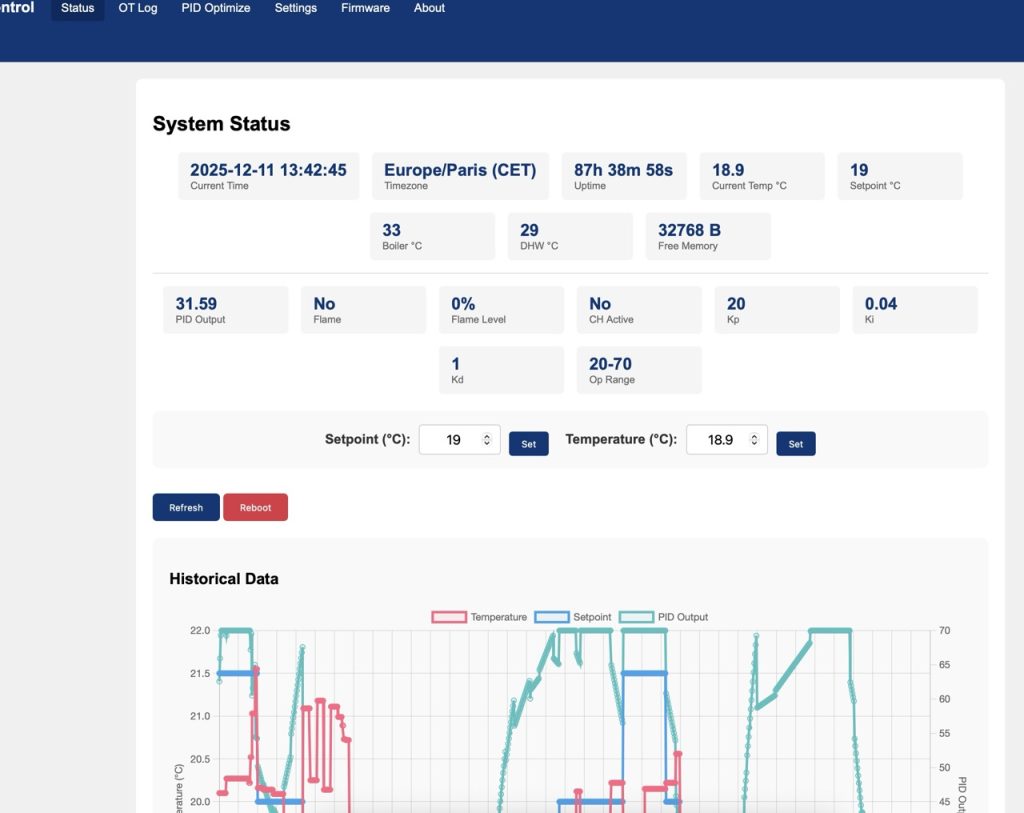Click the Uptime status card

pos(624,176)
